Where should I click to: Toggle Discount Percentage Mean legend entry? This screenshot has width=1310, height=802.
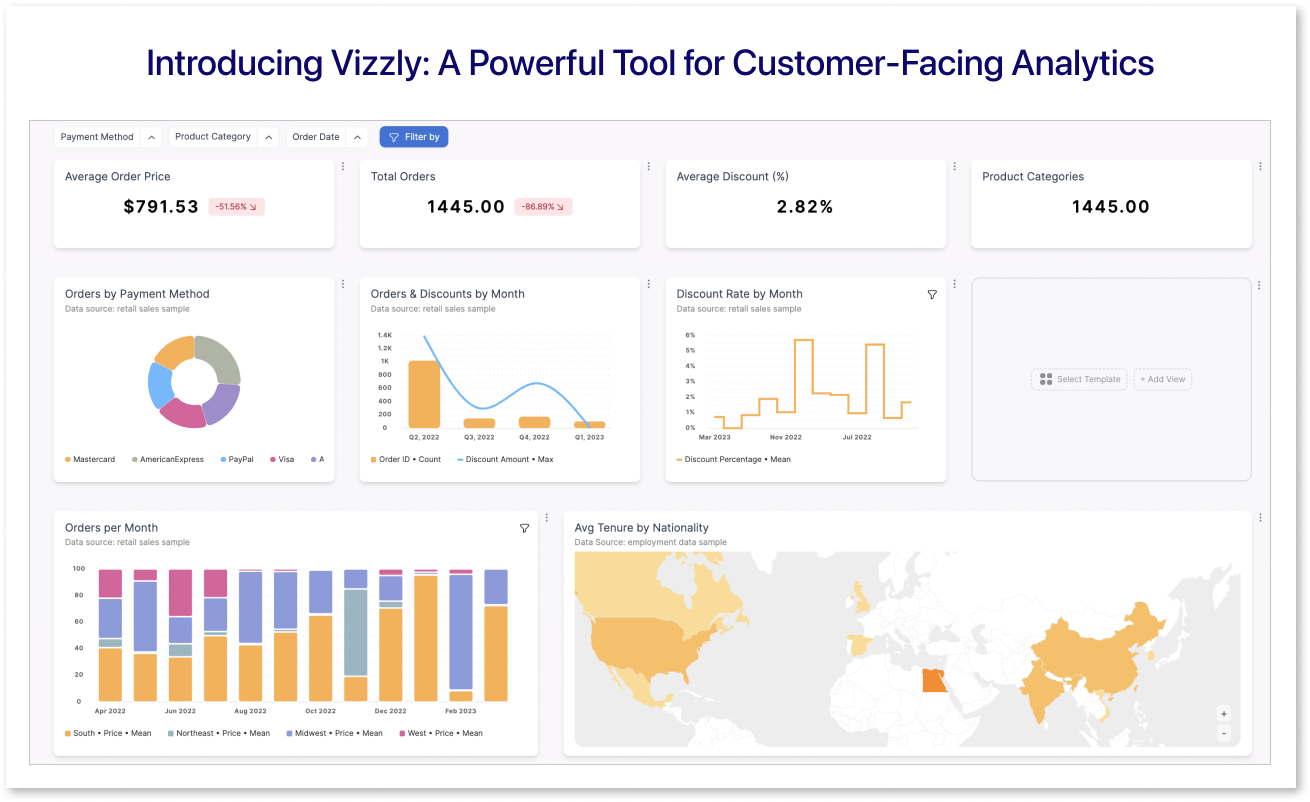(733, 460)
